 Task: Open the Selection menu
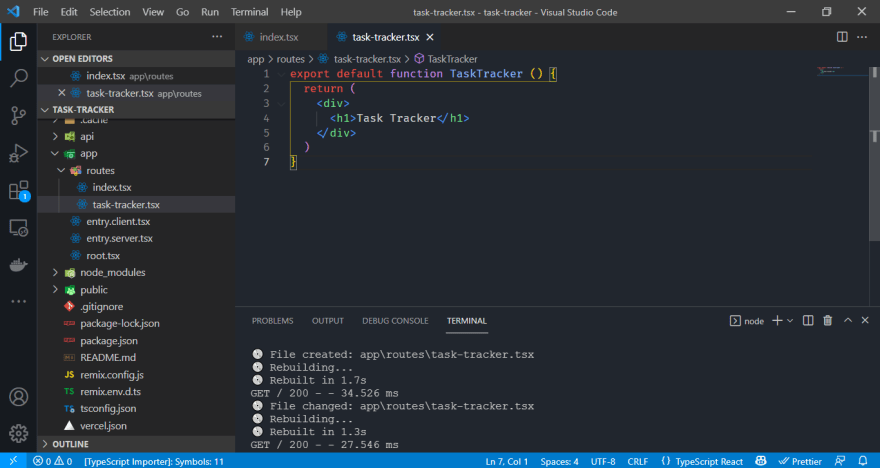click(x=110, y=12)
